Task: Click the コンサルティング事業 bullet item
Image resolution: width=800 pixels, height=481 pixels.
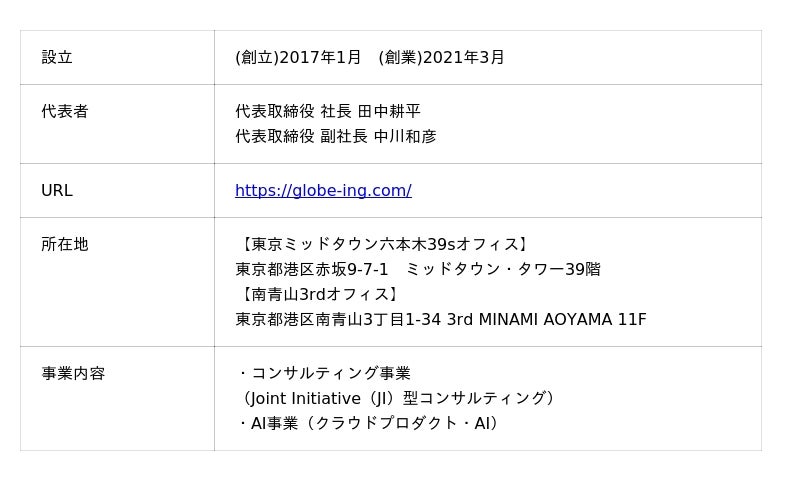Action: pyautogui.click(x=330, y=374)
